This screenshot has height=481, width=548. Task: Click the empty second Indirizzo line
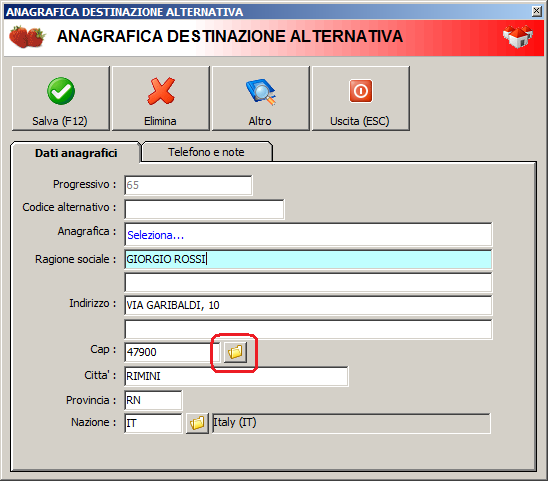(x=308, y=329)
